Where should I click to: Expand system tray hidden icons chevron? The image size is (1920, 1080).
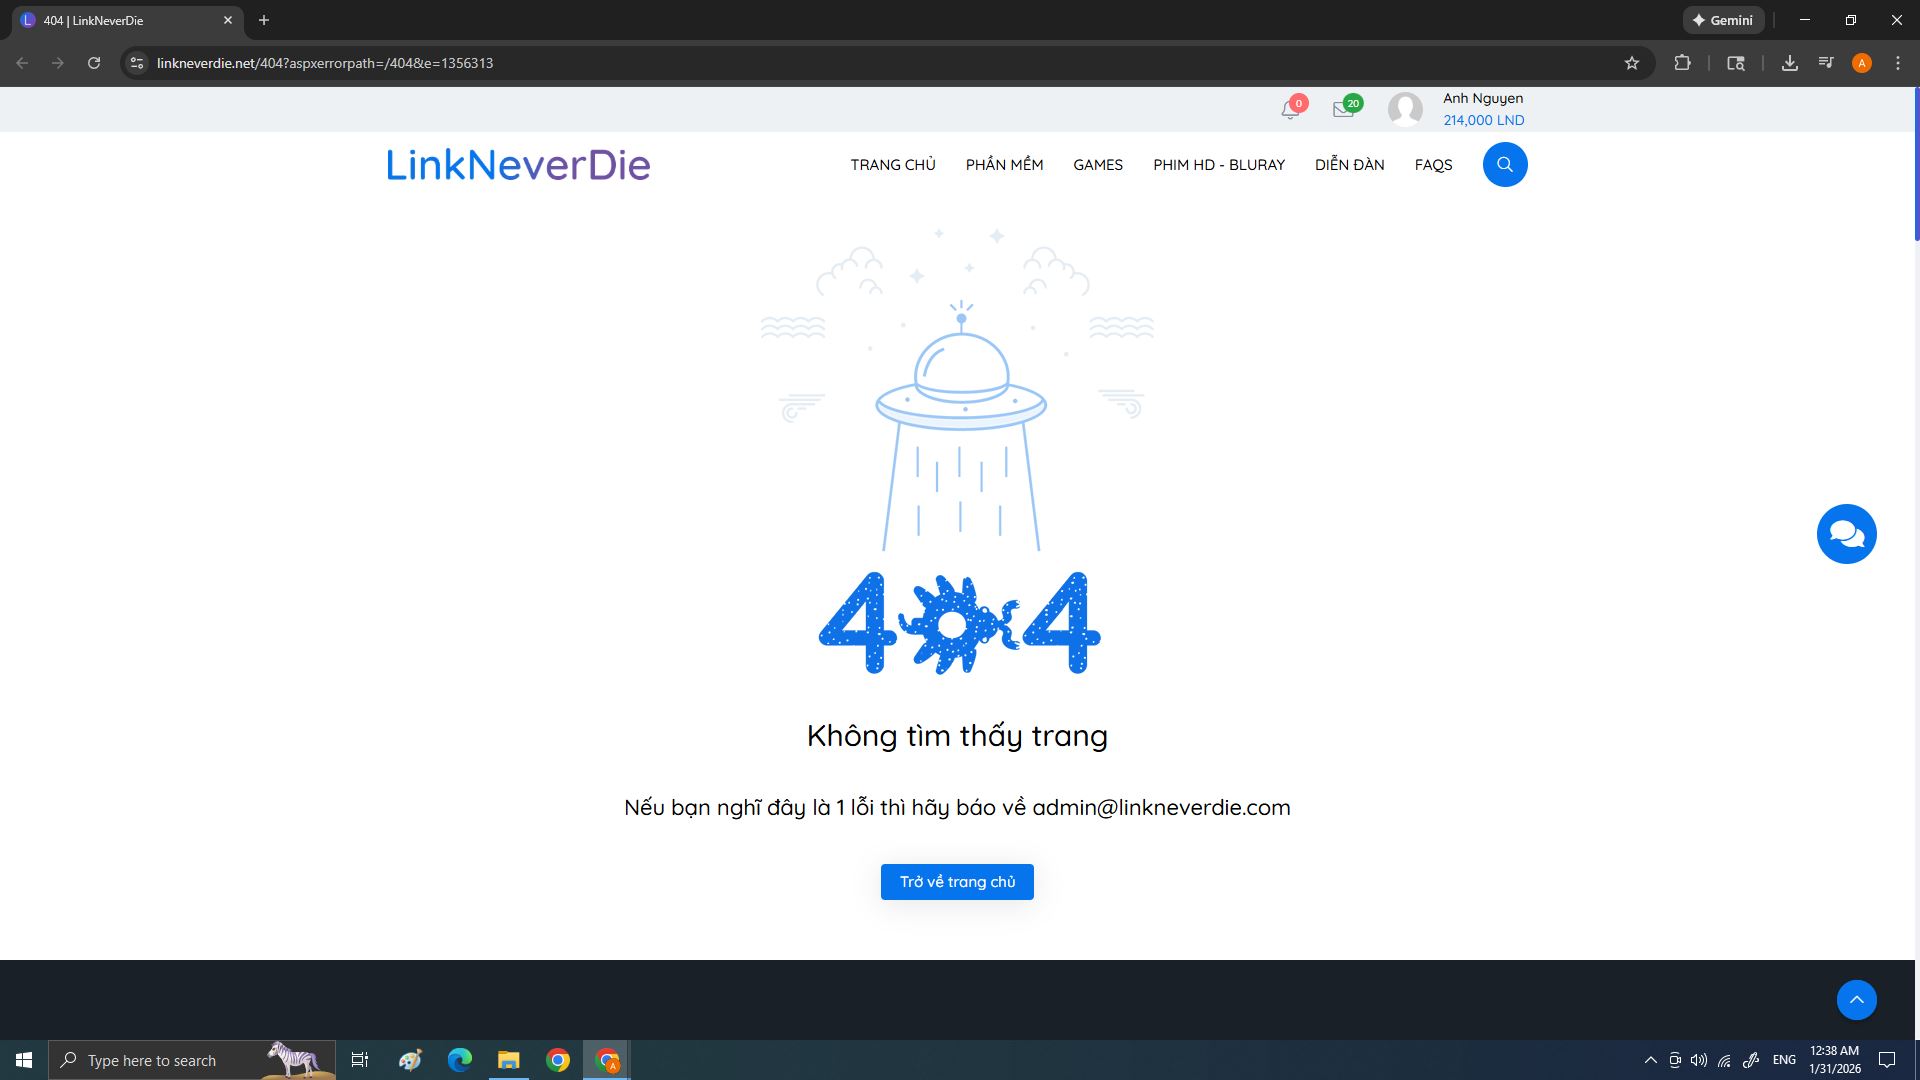[1651, 1060]
